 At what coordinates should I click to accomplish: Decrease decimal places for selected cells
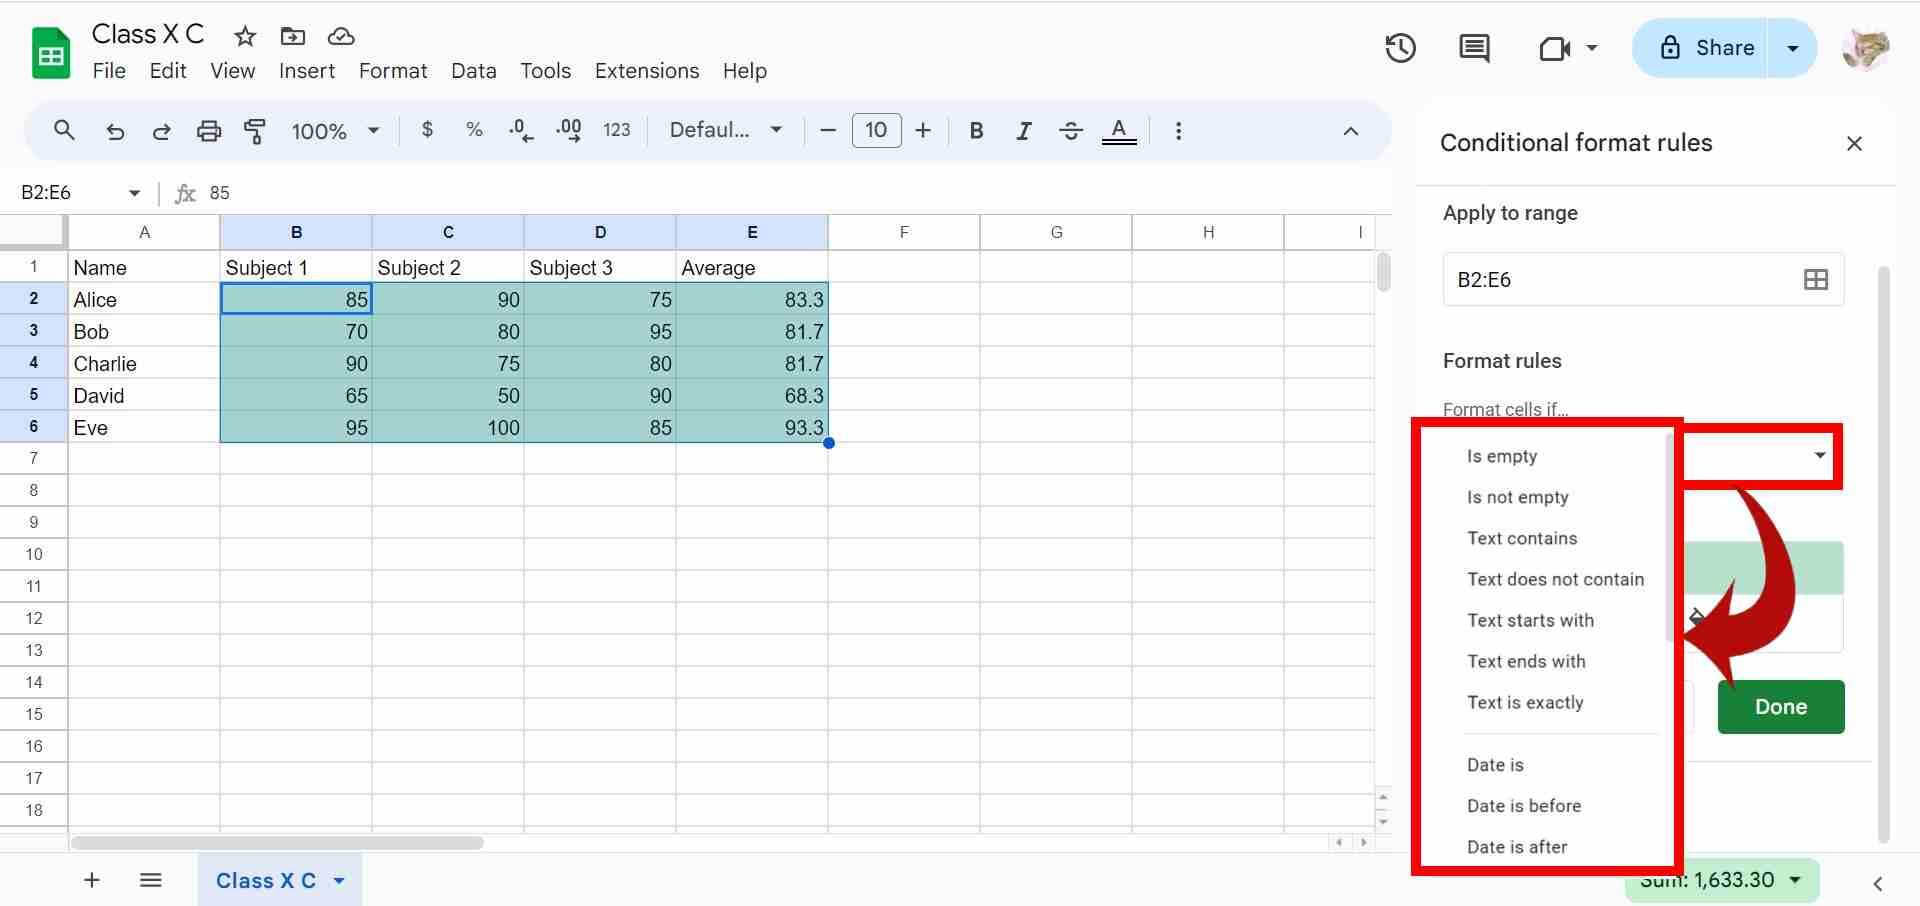(519, 130)
